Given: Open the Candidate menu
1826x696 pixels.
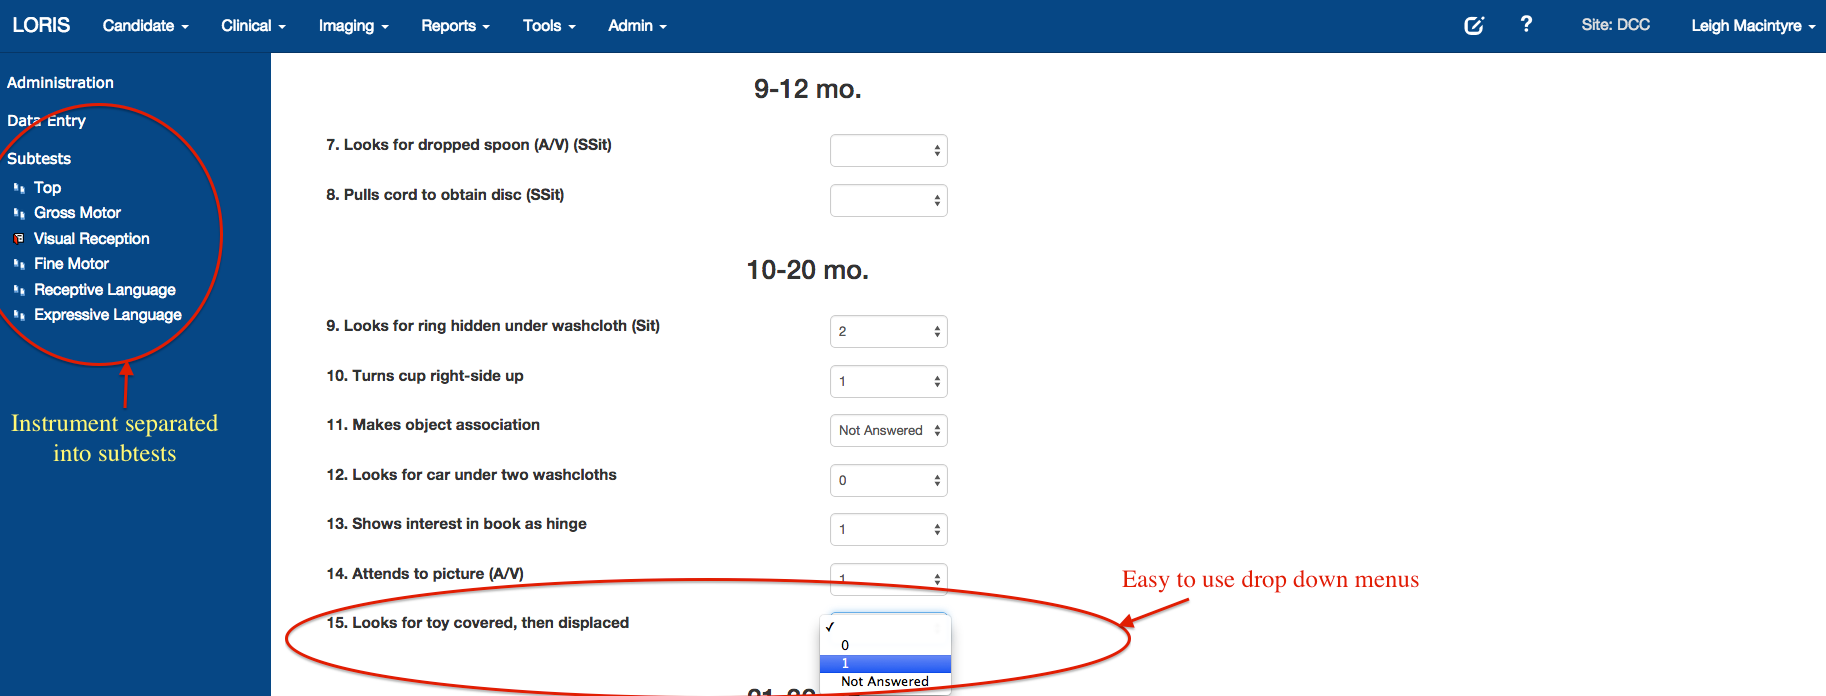Looking at the screenshot, I should click(145, 26).
